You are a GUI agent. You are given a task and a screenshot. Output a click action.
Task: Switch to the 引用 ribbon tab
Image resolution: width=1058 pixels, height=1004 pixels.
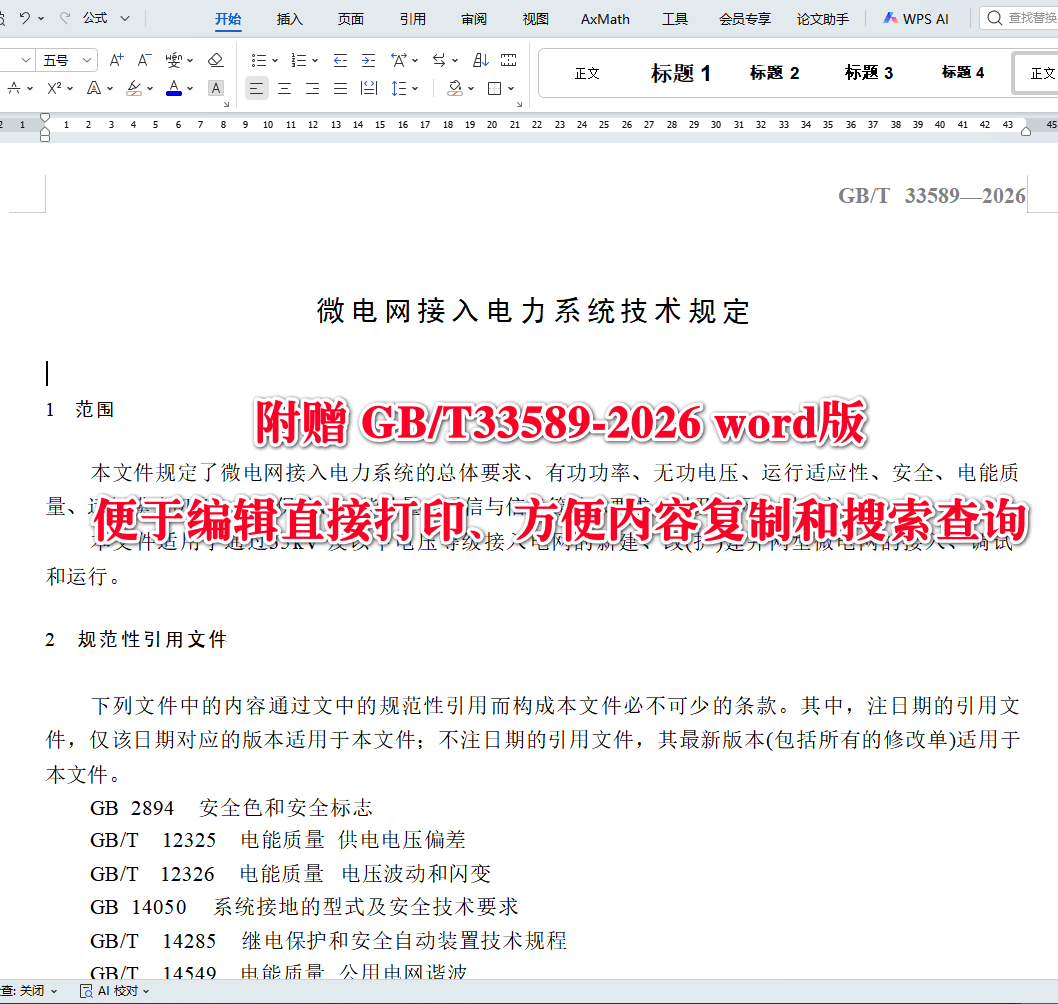[412, 19]
